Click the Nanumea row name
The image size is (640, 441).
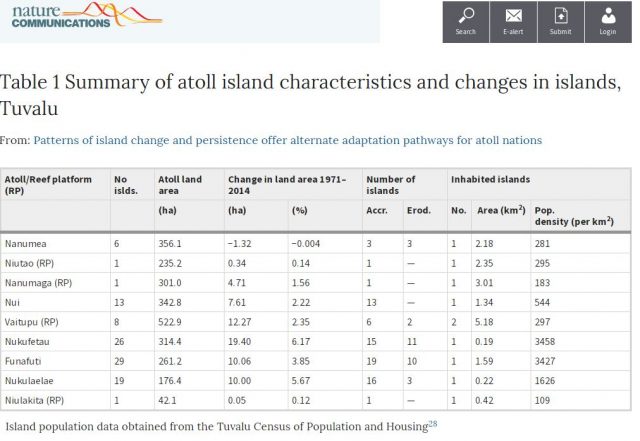pos(25,243)
